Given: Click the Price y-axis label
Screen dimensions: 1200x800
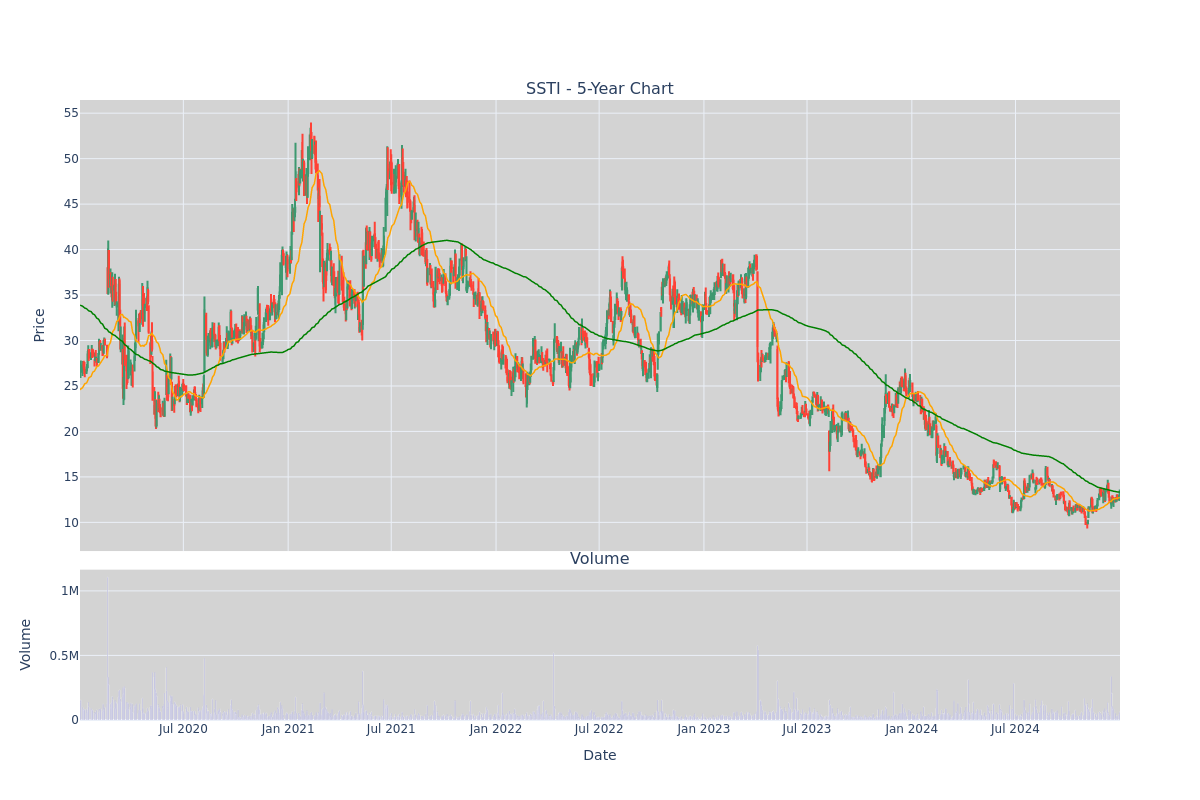Looking at the screenshot, I should pos(40,325).
